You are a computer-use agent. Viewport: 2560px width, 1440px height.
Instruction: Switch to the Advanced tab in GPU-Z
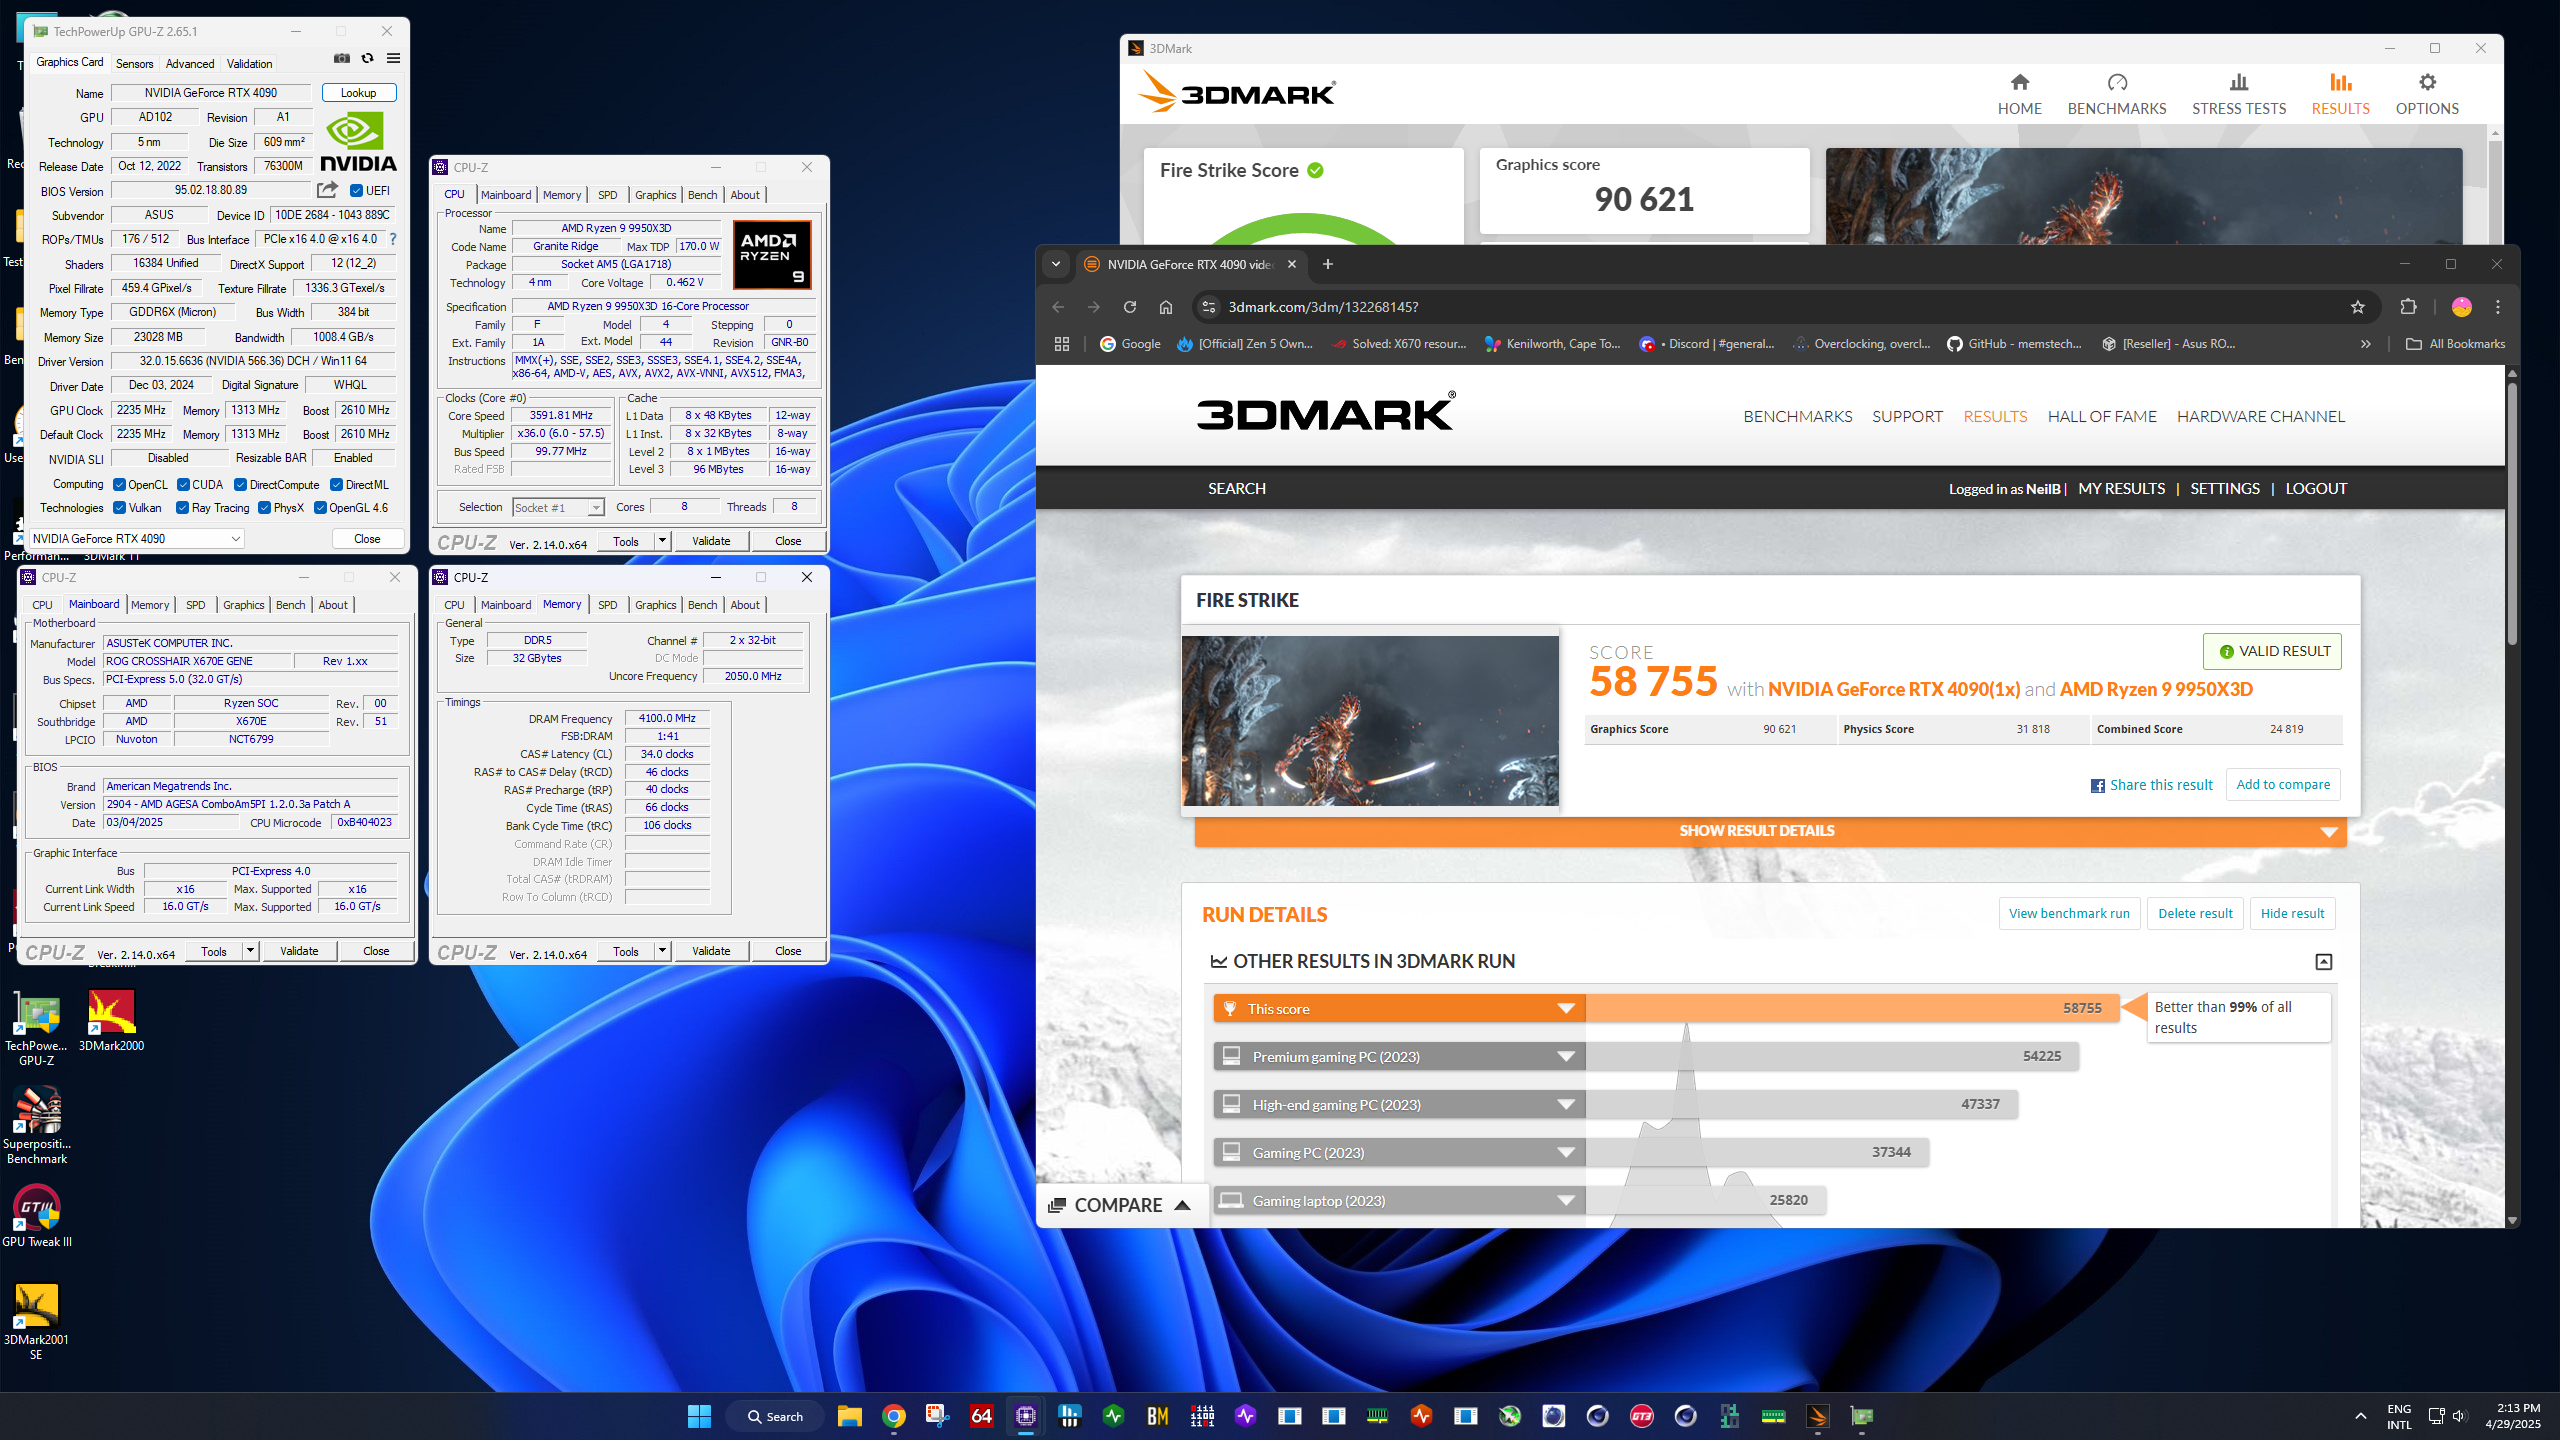coord(190,64)
